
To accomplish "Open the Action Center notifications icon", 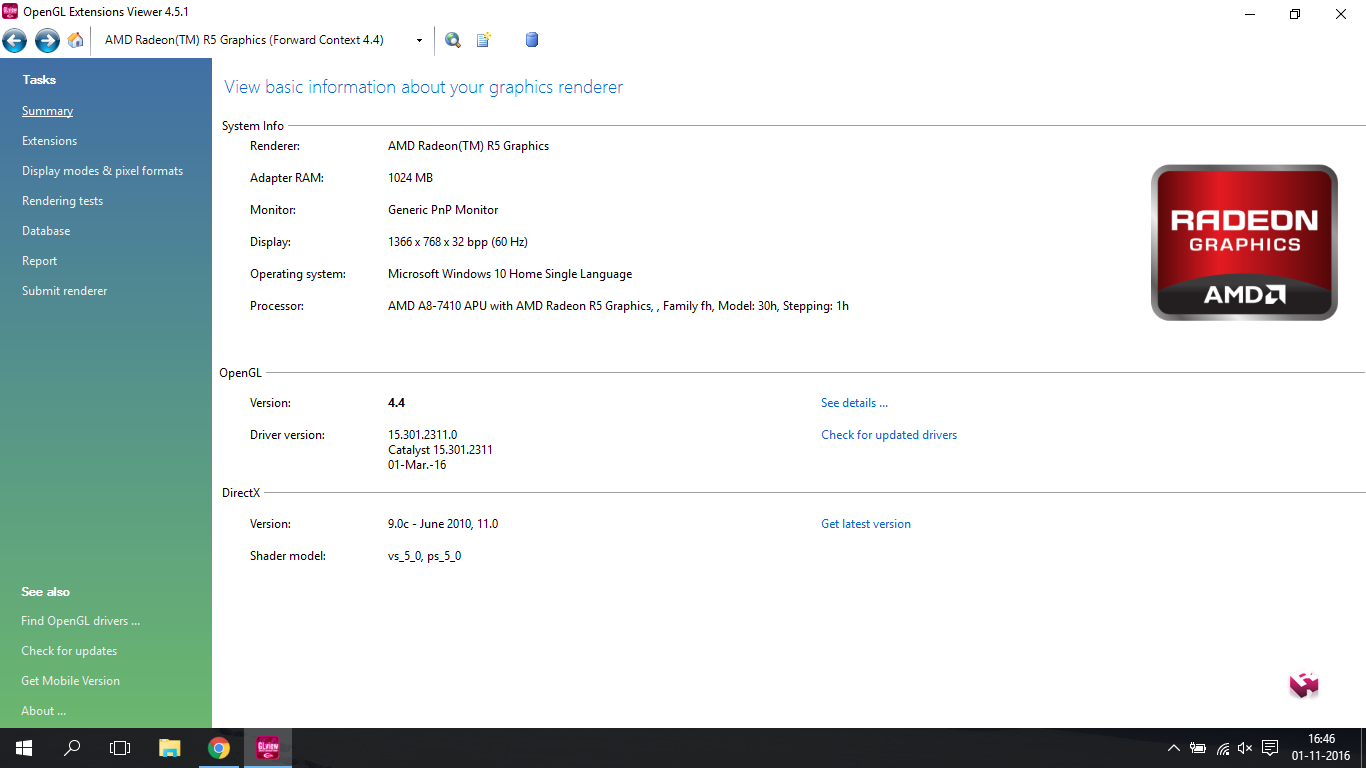I will 1270,748.
